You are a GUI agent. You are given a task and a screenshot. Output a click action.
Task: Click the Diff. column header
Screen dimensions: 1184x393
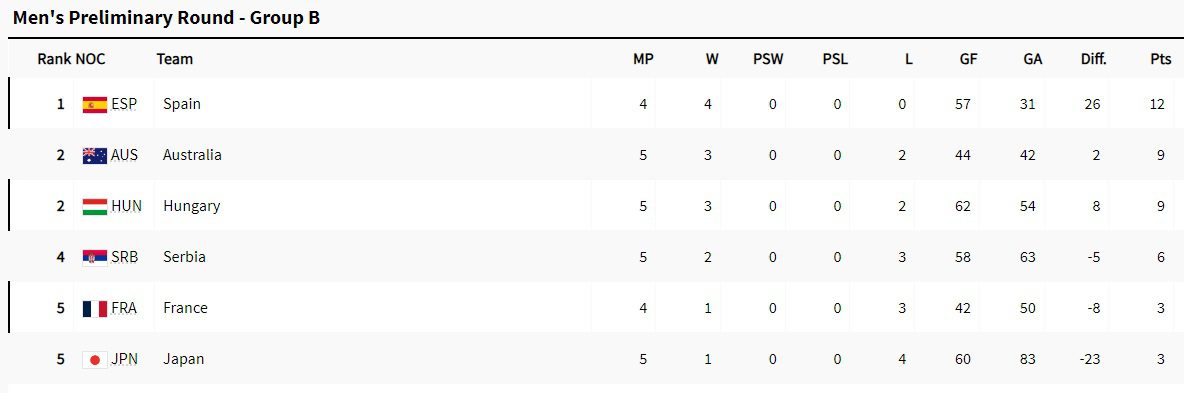1093,59
